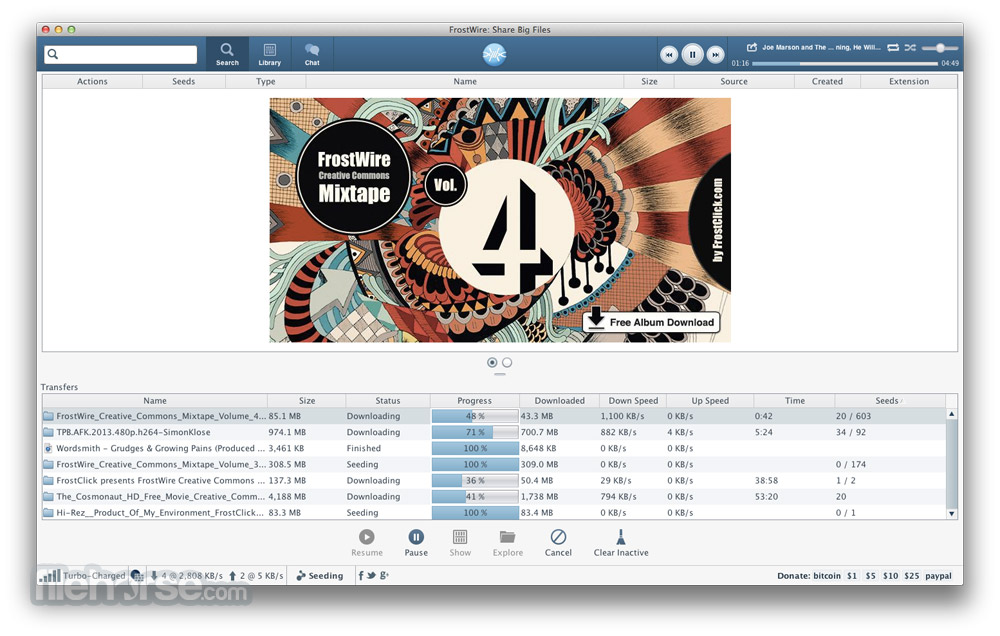1000x636 pixels.
Task: Click folder icon of FrostWire_Creative_Commons_Mixtape_Volume_4 transfer
Action: [x=48, y=416]
